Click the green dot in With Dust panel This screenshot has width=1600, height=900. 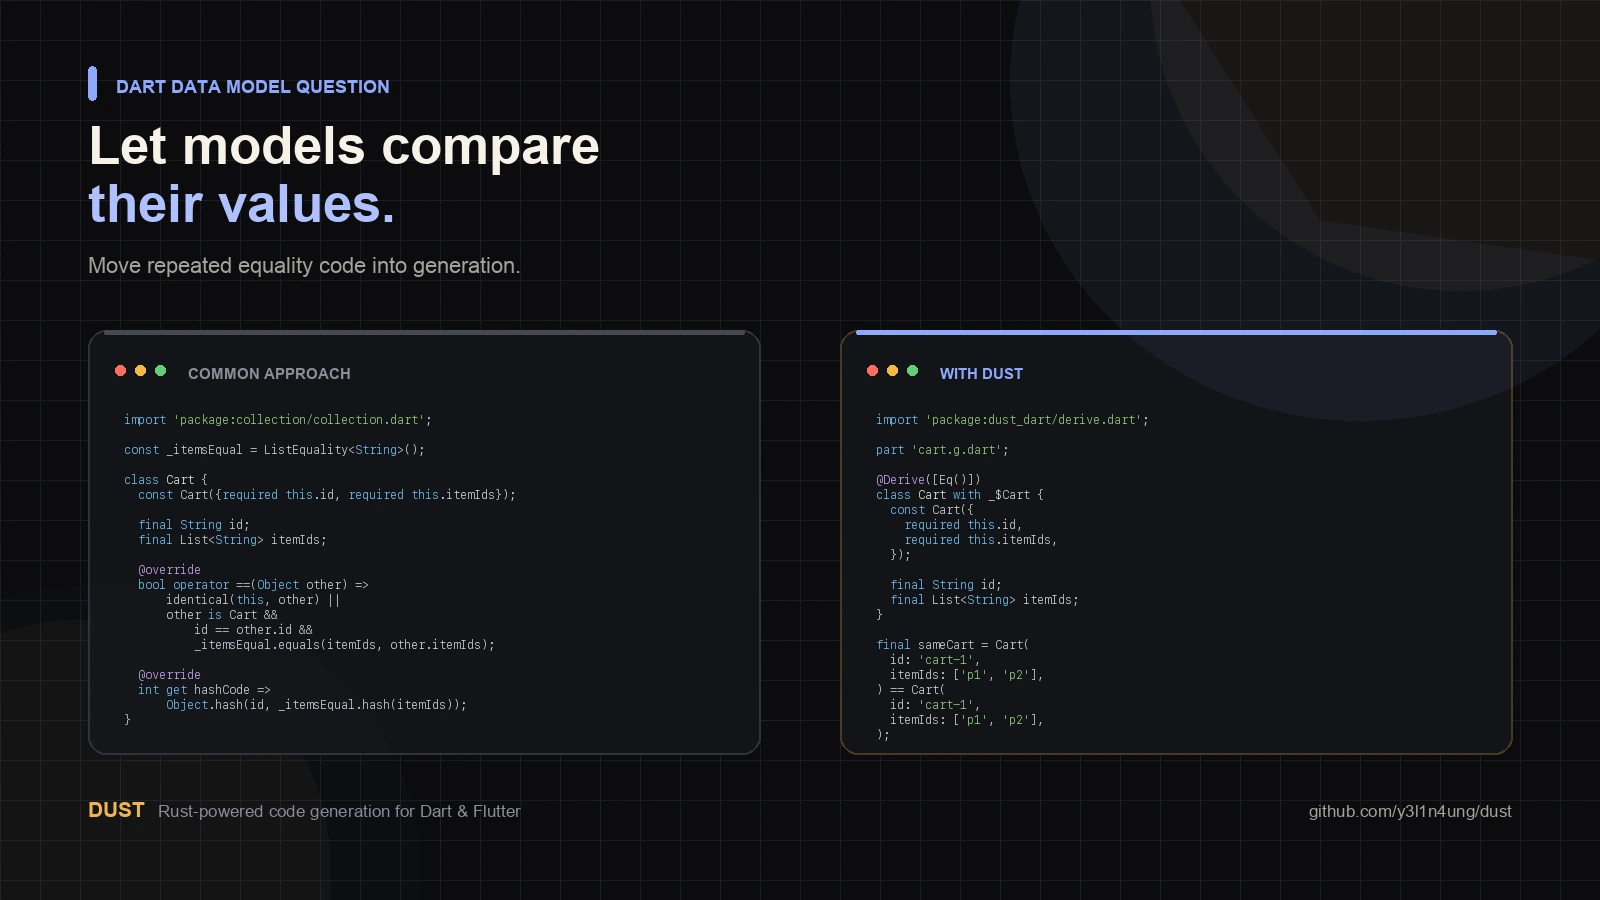(912, 371)
